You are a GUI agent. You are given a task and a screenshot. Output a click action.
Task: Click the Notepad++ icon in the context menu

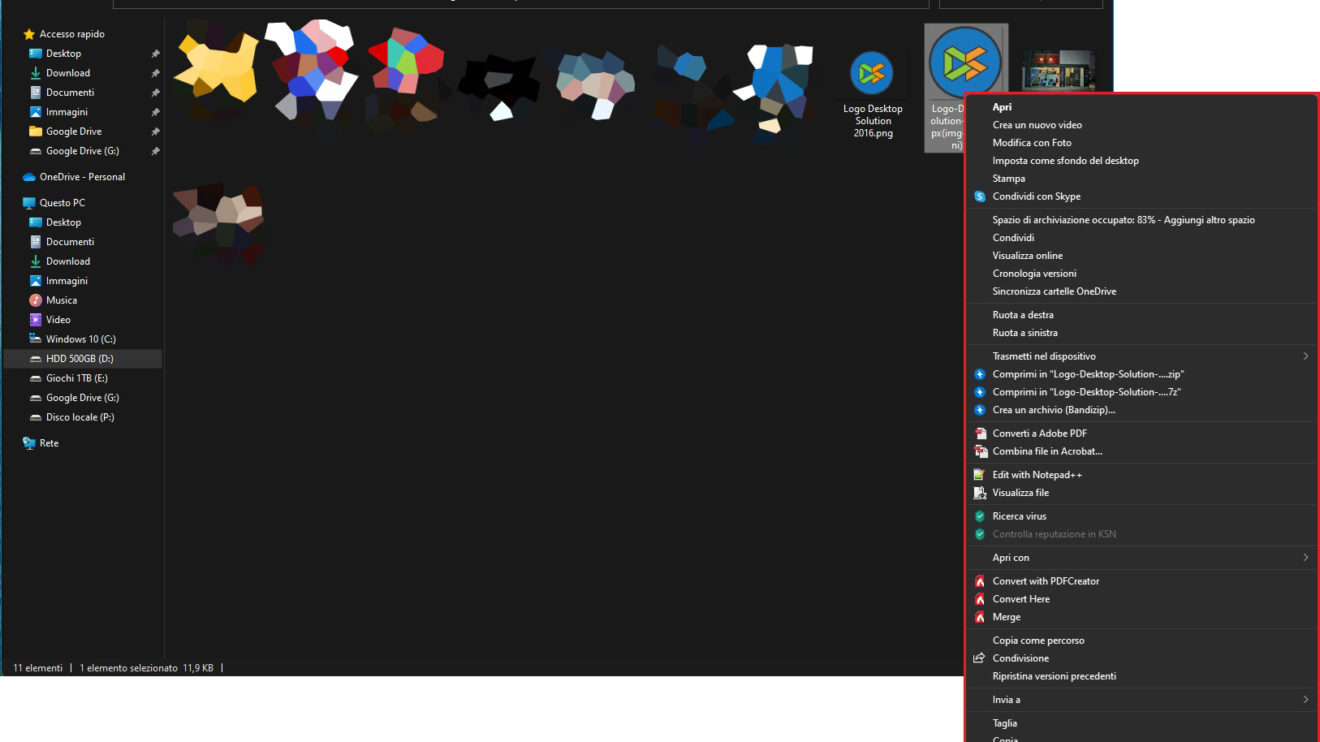click(980, 475)
